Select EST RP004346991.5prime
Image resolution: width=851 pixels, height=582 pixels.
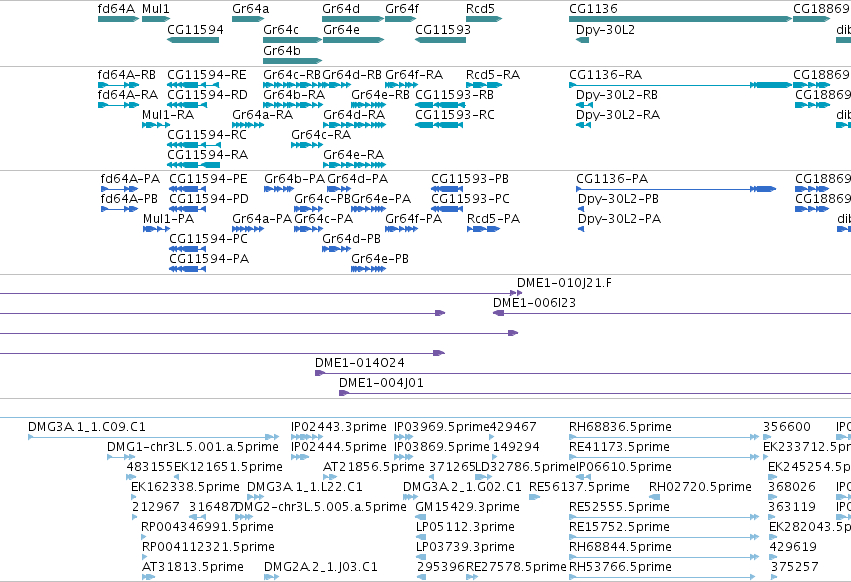click(x=207, y=528)
